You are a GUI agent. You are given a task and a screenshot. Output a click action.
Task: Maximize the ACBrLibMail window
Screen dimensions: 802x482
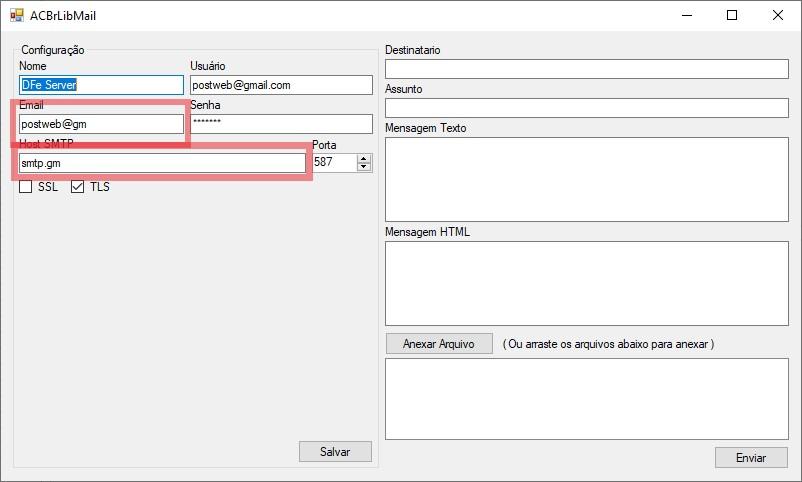point(732,15)
